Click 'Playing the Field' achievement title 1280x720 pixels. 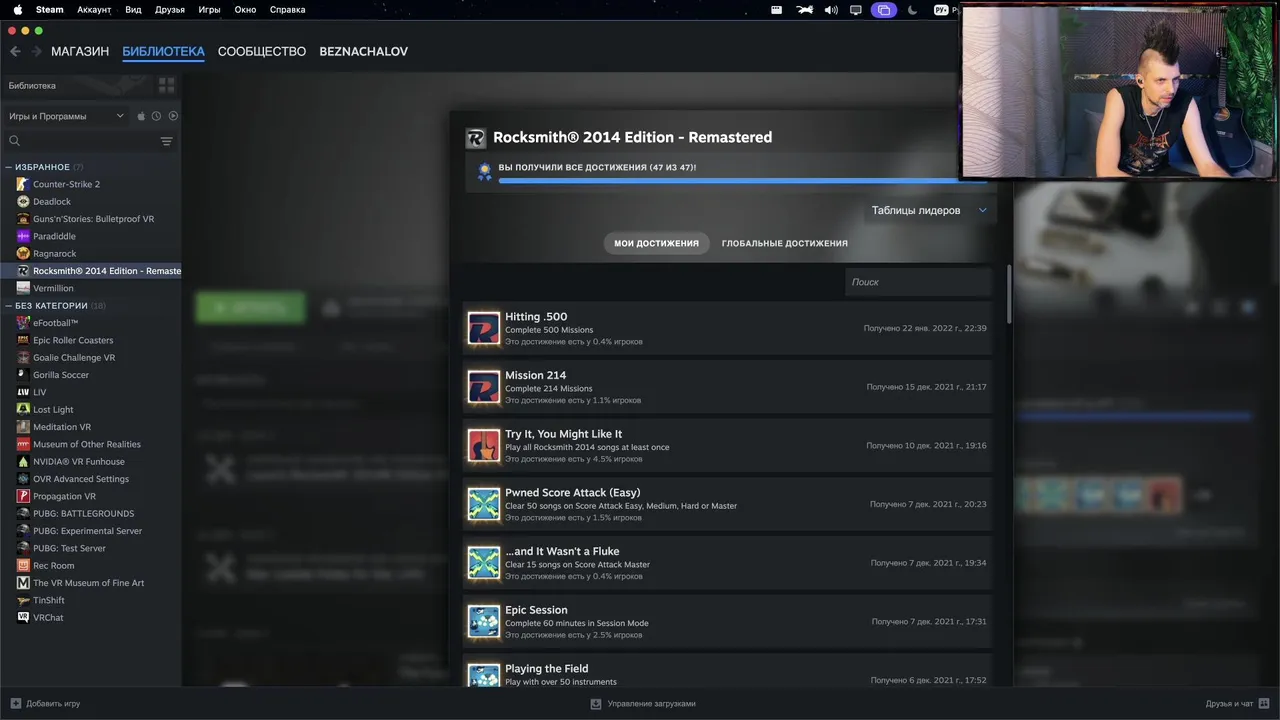[x=546, y=668]
